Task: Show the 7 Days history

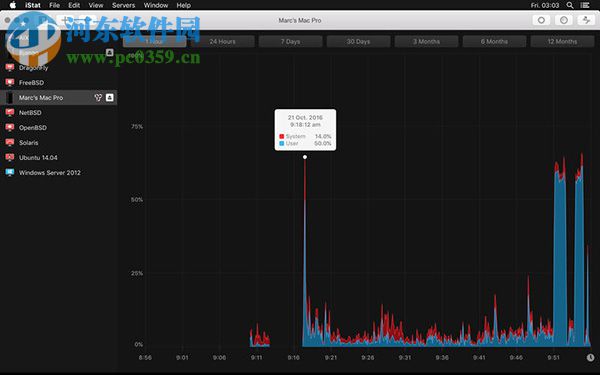Action: [290, 41]
